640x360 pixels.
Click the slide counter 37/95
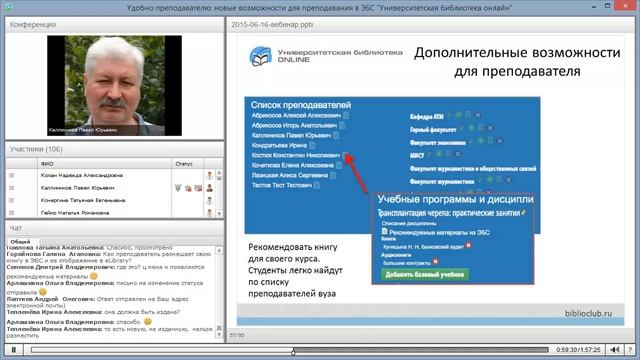pos(237,336)
